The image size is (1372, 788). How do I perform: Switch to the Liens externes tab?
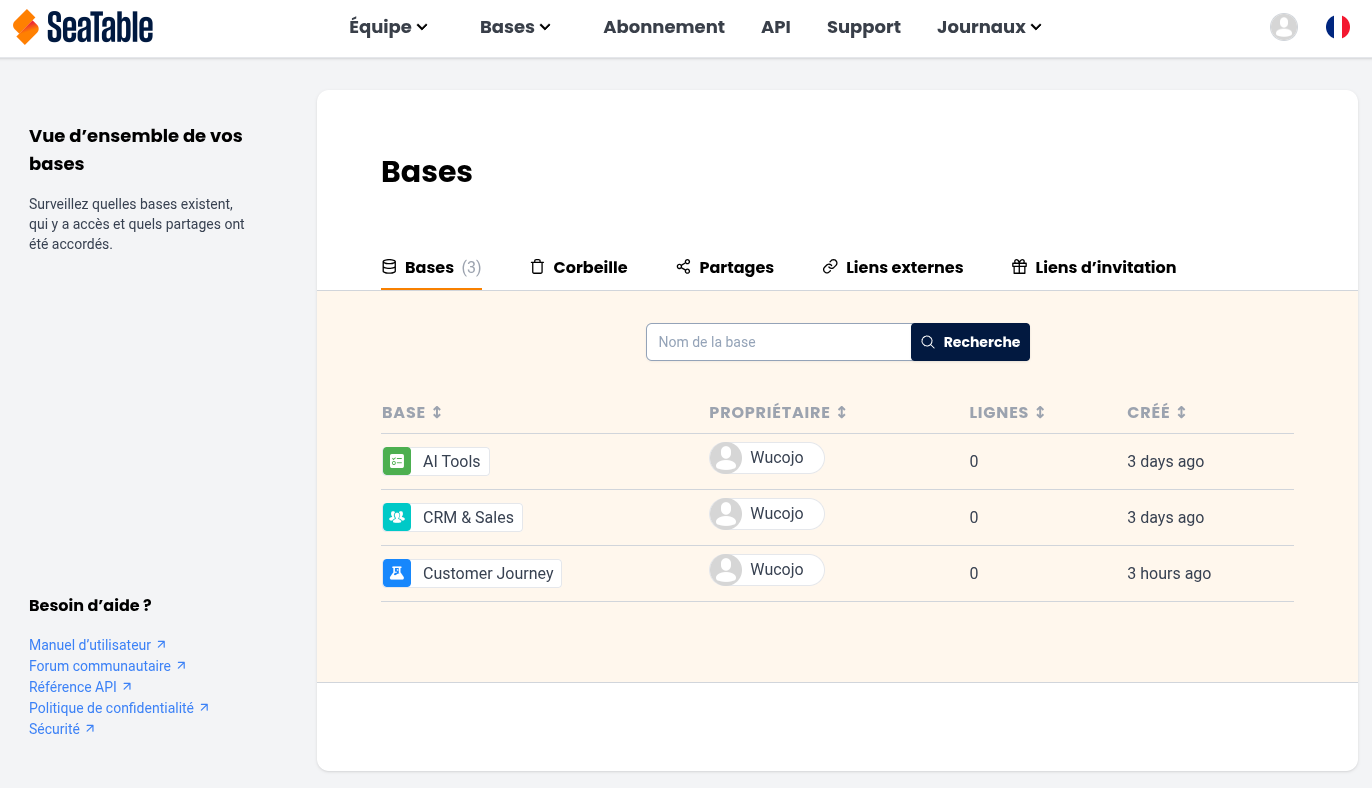(892, 267)
